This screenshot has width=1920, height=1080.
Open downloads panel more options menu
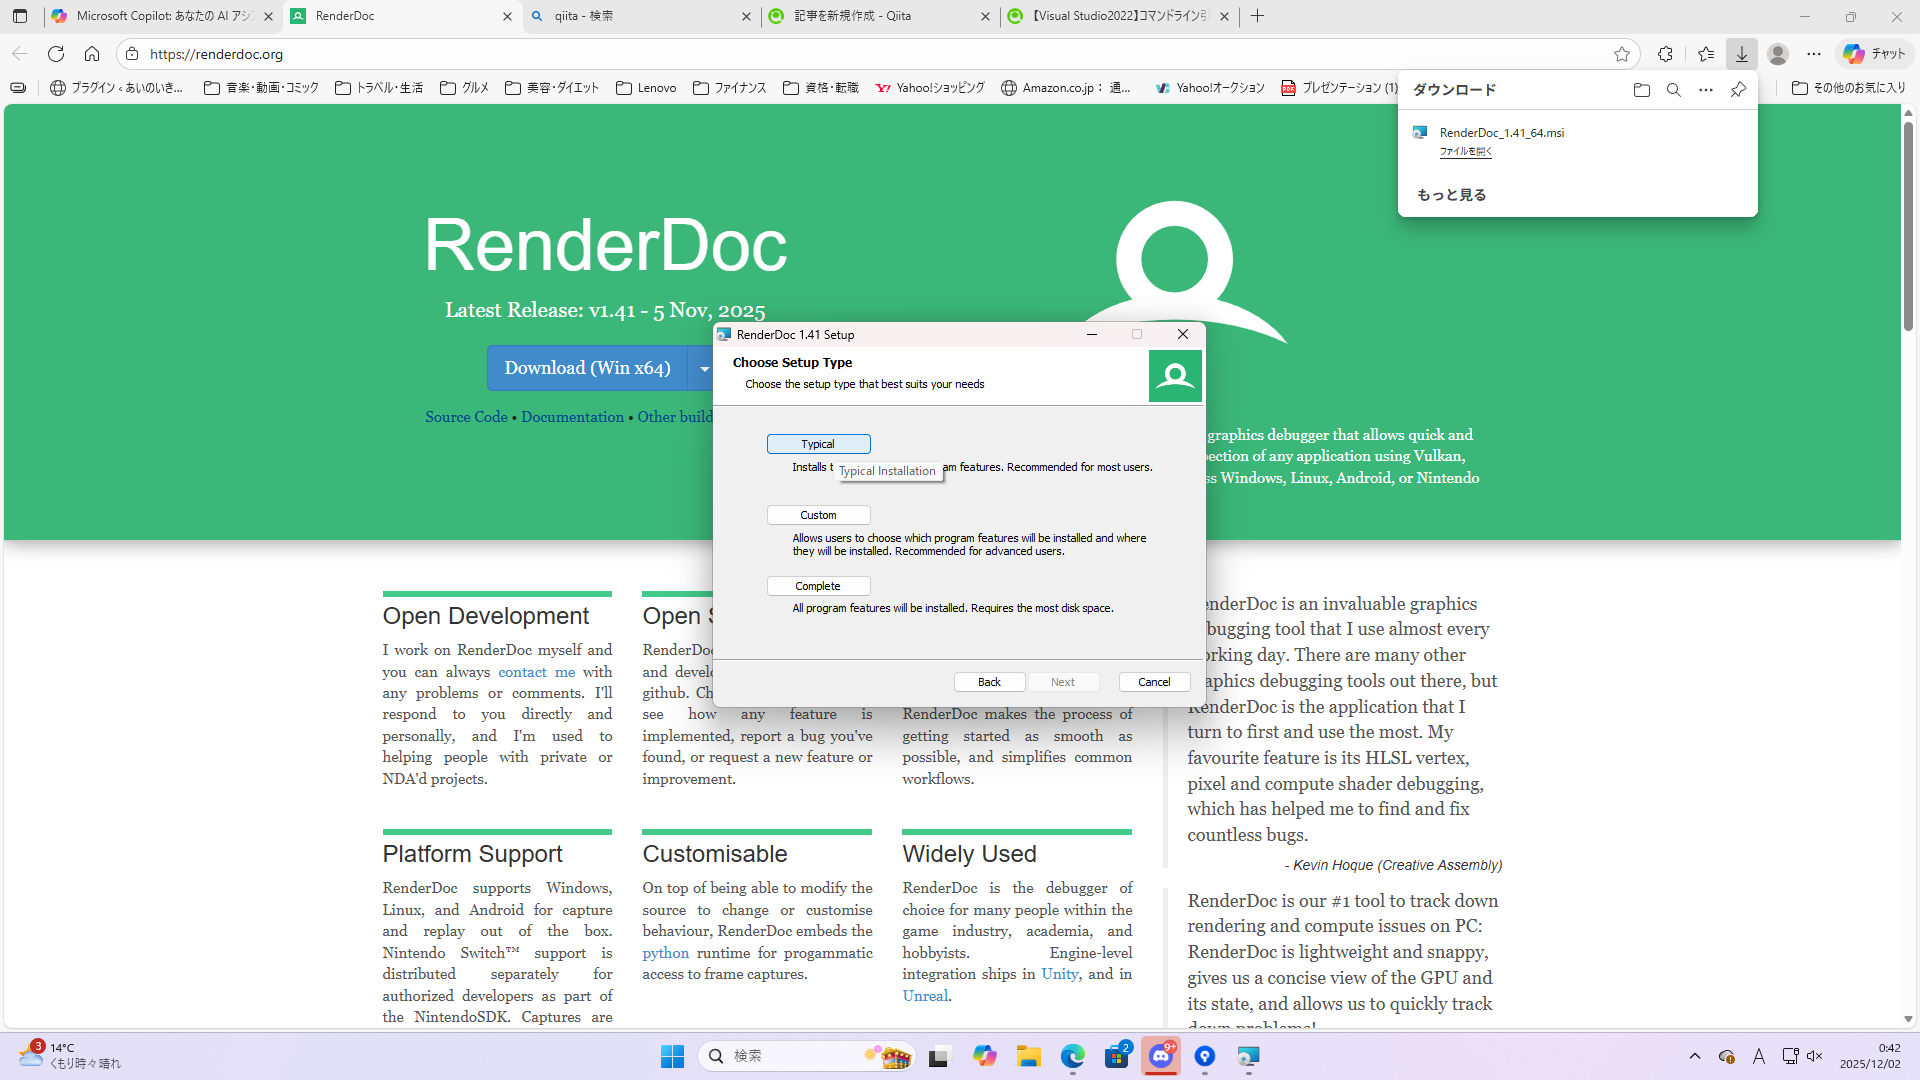[x=1706, y=90]
